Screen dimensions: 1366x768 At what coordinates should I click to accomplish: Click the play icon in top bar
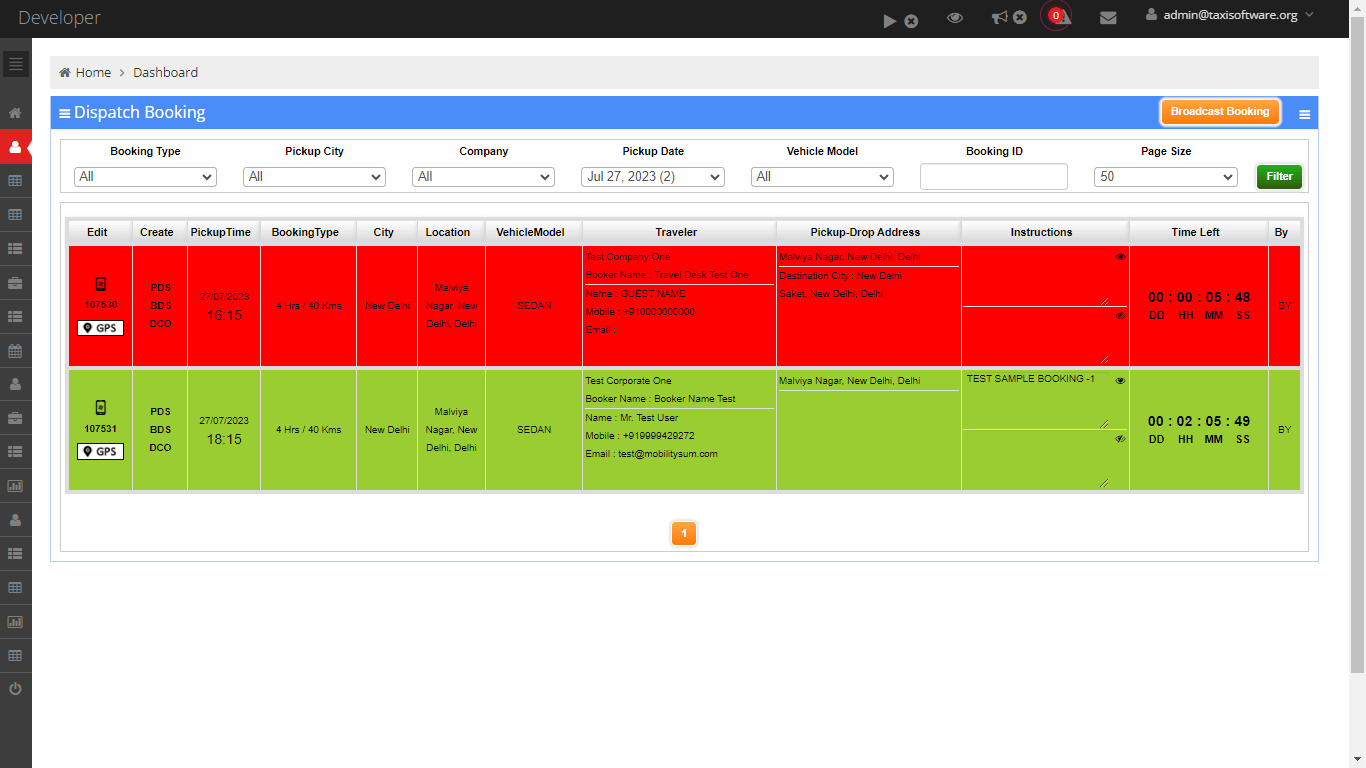pos(890,20)
